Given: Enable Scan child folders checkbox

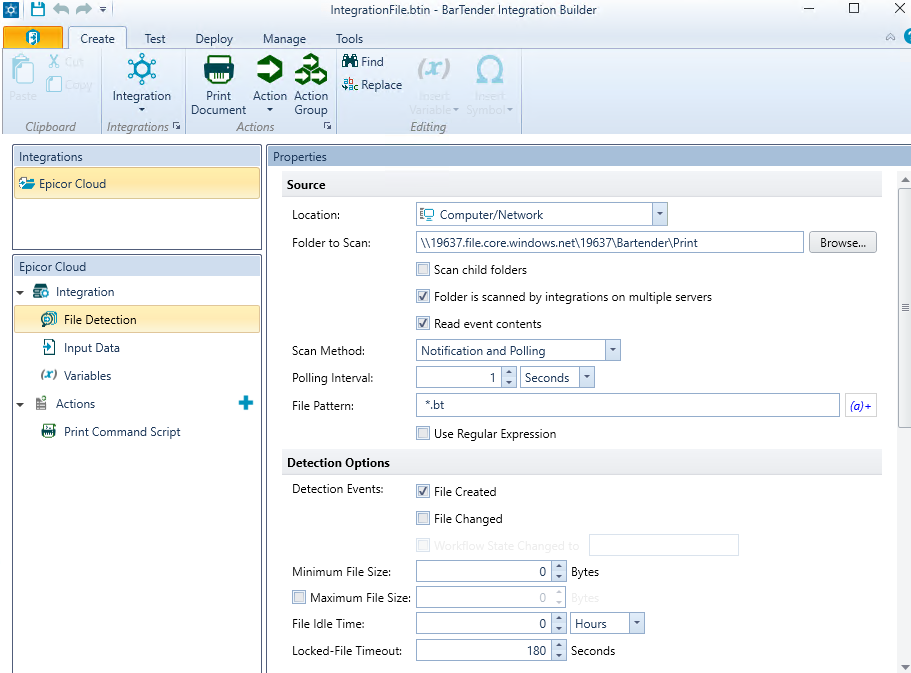Looking at the screenshot, I should [423, 270].
